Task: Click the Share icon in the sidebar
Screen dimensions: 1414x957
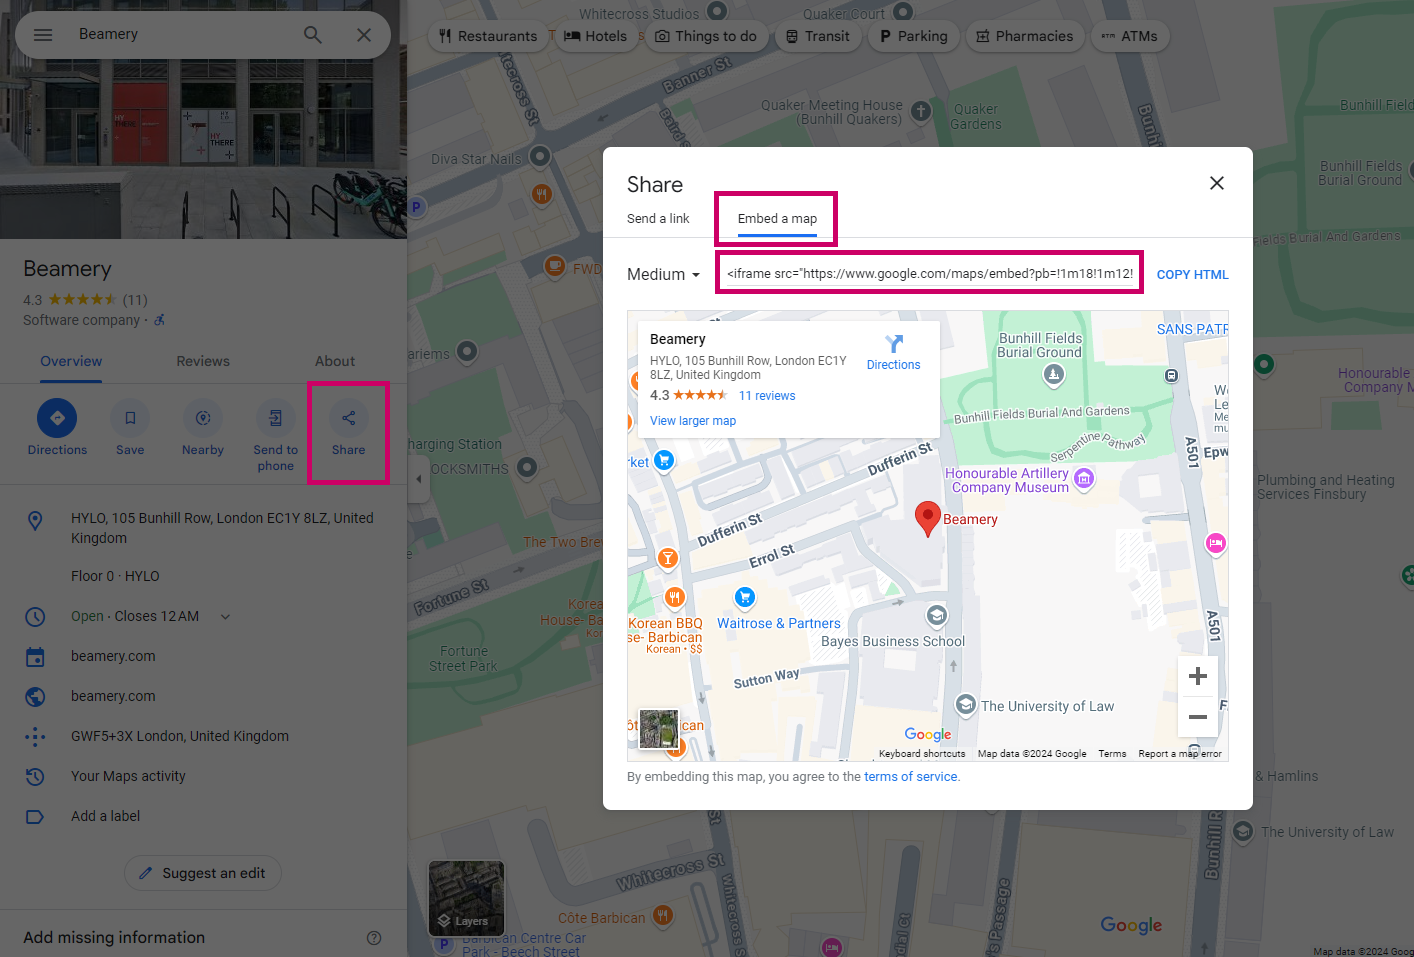Action: point(349,418)
